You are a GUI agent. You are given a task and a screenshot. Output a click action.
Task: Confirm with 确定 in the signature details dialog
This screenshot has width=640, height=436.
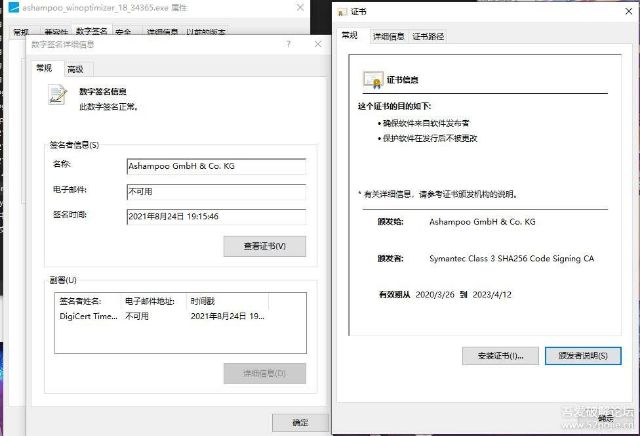300,423
